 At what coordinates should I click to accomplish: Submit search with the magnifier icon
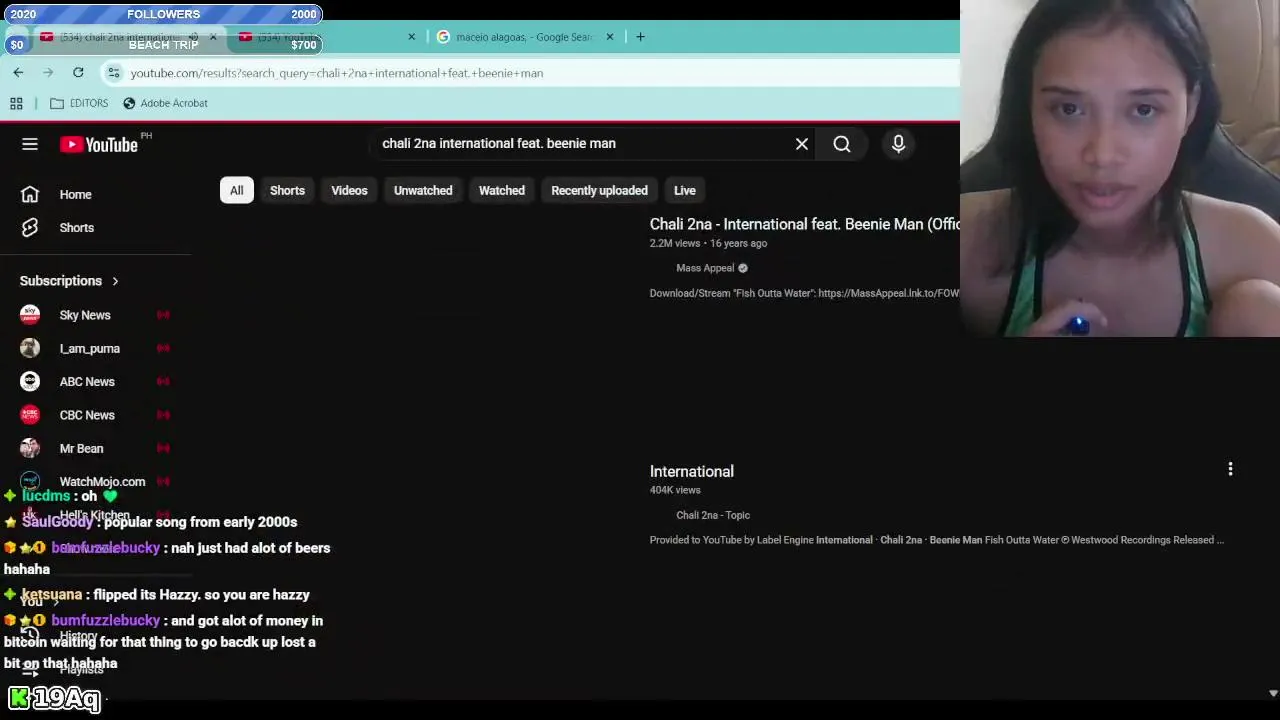point(842,144)
